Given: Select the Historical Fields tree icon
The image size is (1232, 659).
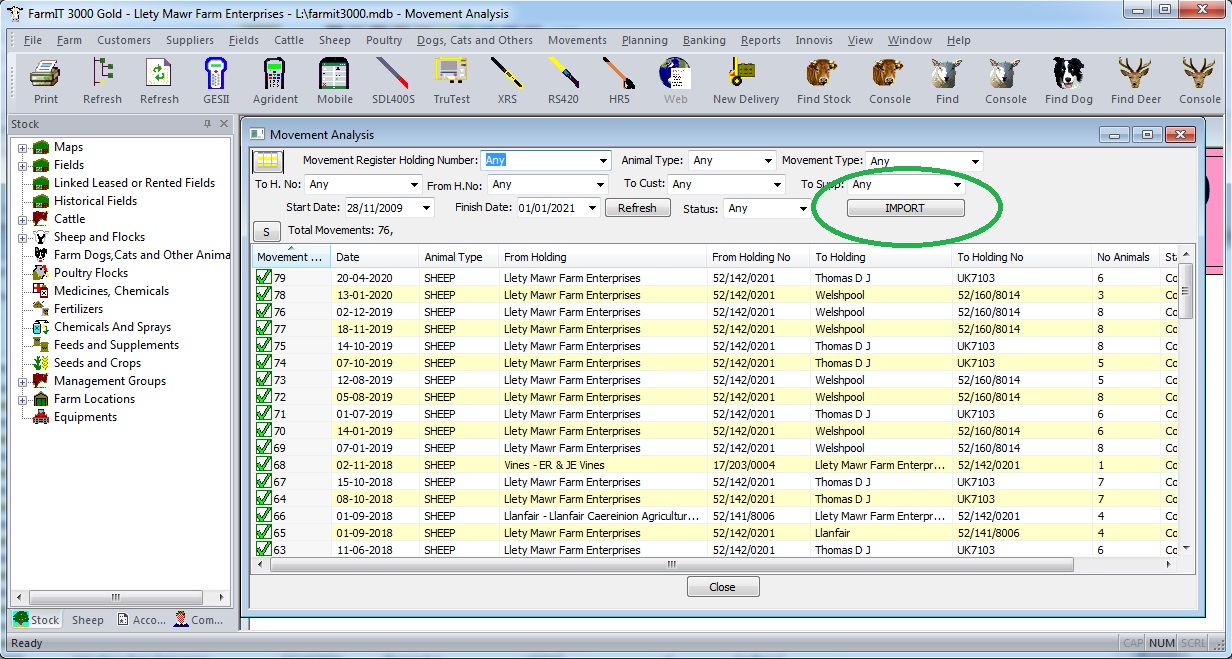Looking at the screenshot, I should 41,201.
